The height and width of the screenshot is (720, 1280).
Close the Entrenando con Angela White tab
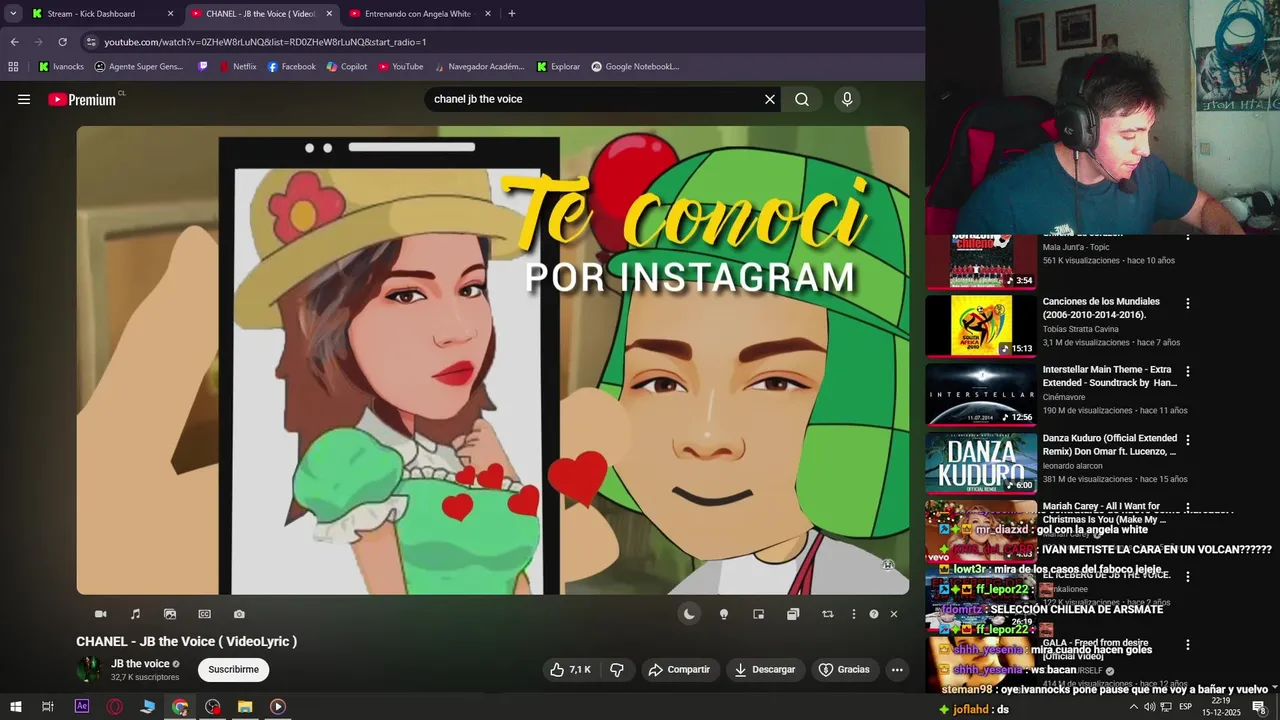[x=488, y=14]
